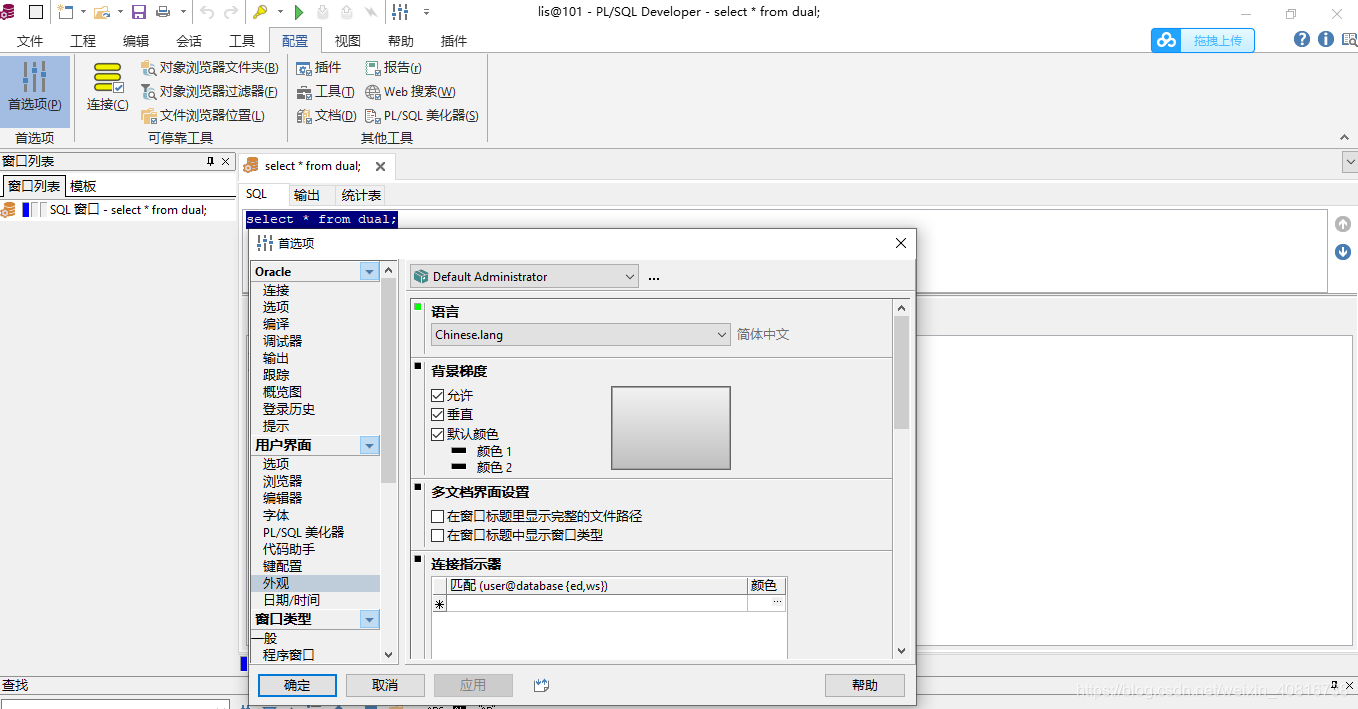Click the square stop icon in title bar
Viewport: 1358px width, 709px height.
(x=36, y=12)
